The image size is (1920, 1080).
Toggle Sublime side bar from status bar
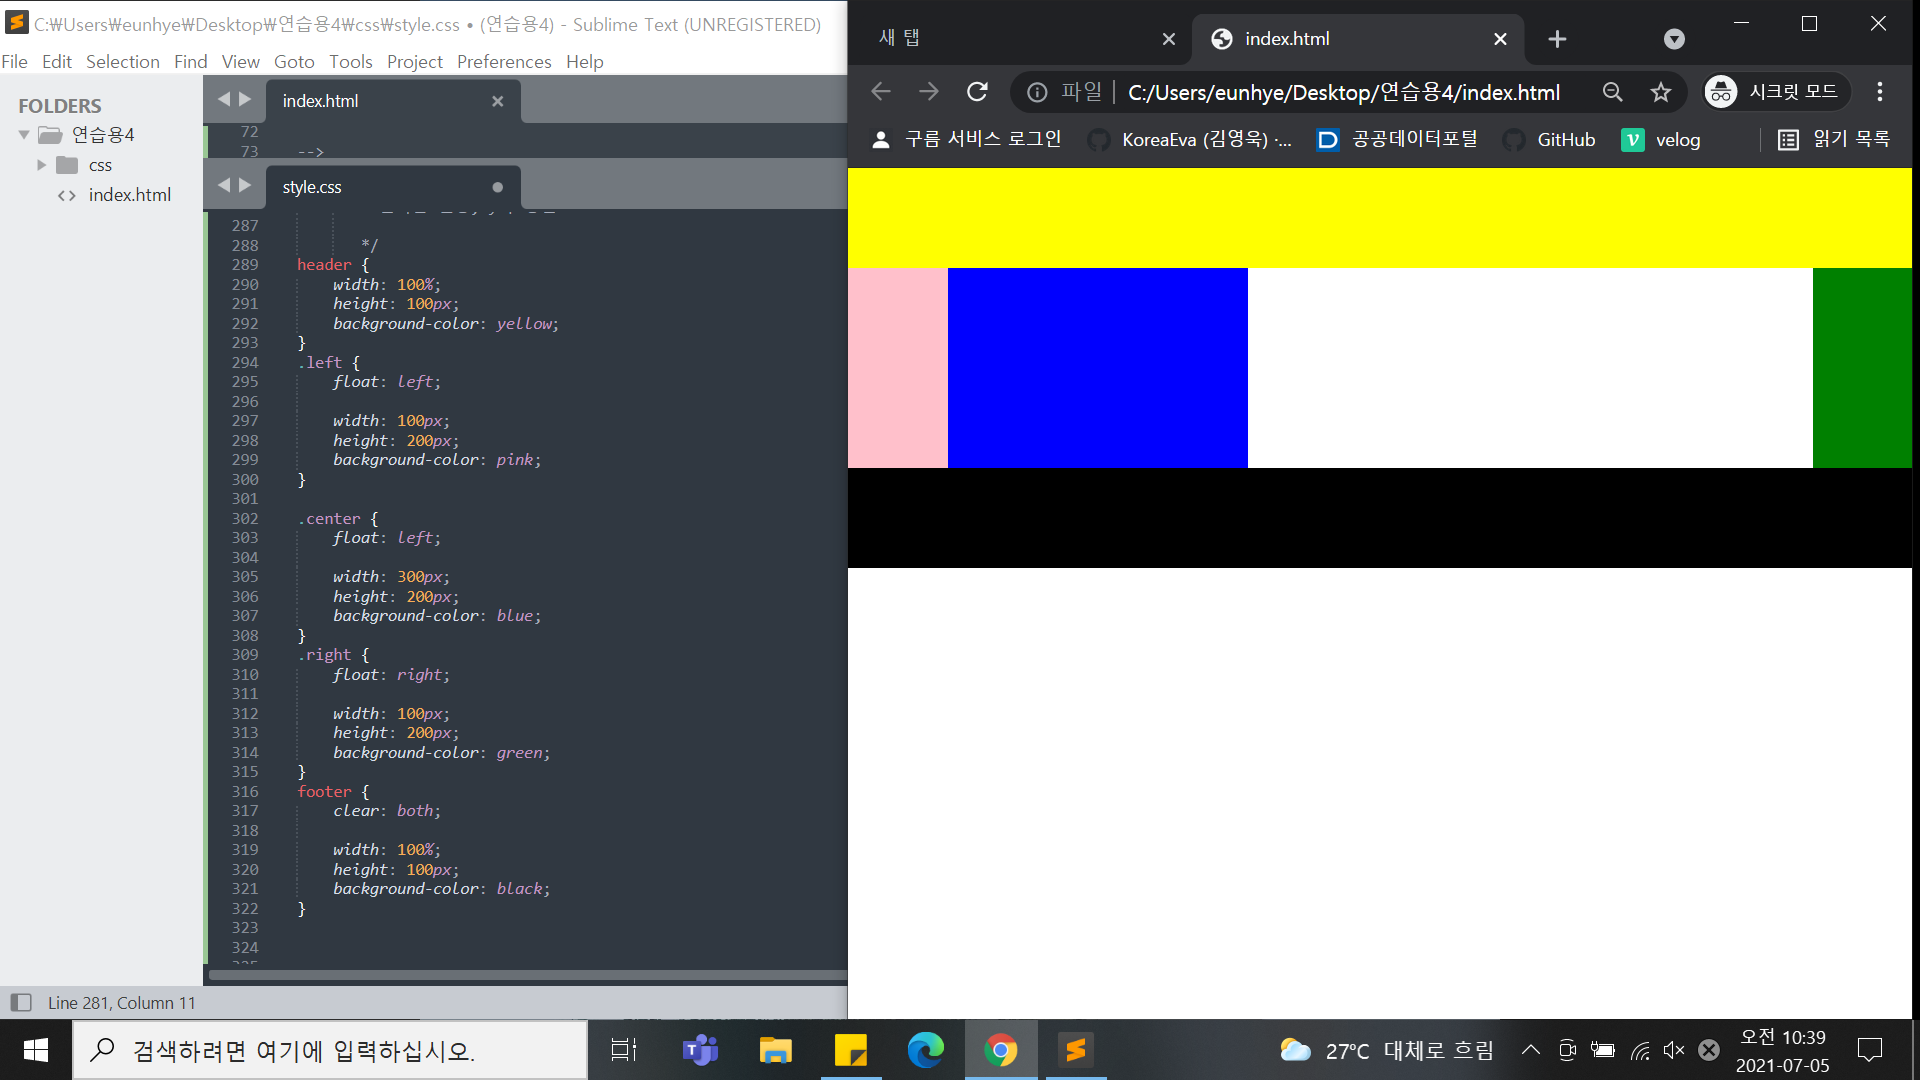point(21,1002)
